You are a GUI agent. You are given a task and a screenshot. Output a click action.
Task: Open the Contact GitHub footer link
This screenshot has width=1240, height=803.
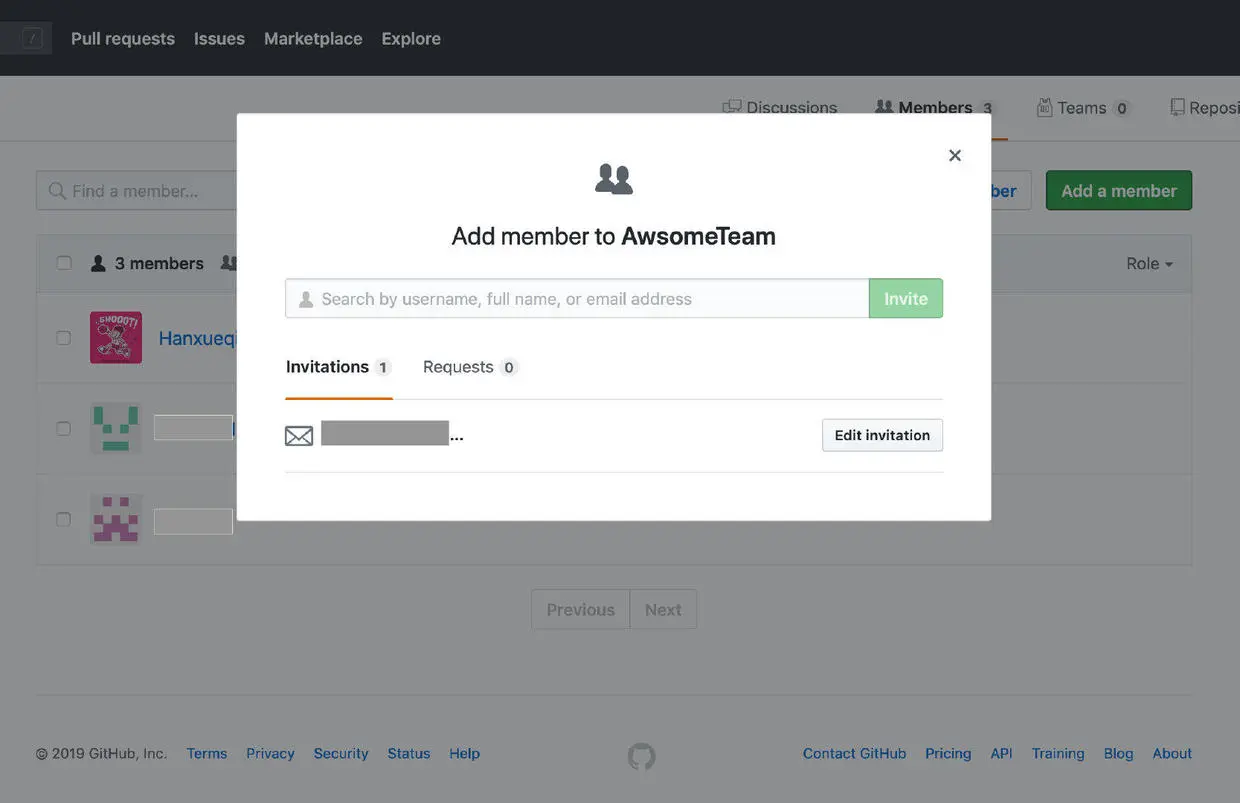854,753
